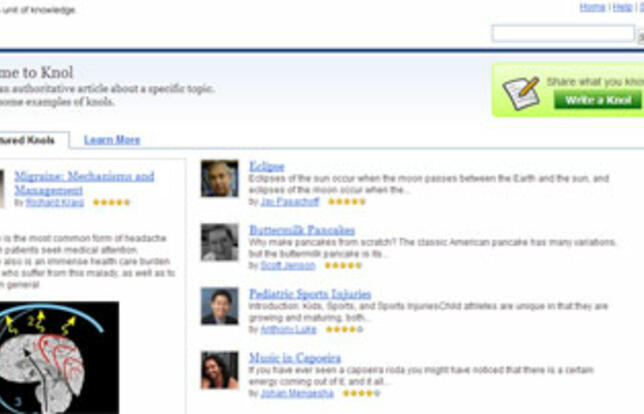The height and width of the screenshot is (414, 644).
Task: Open the Home link
Action: 592,7
